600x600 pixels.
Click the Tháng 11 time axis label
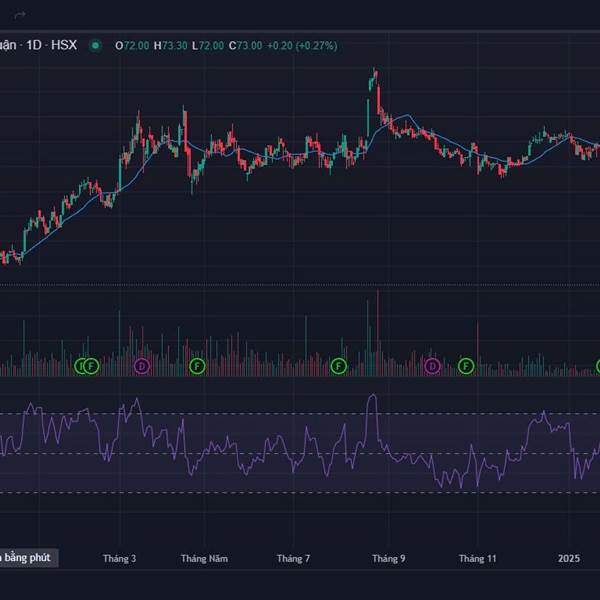coord(478,559)
